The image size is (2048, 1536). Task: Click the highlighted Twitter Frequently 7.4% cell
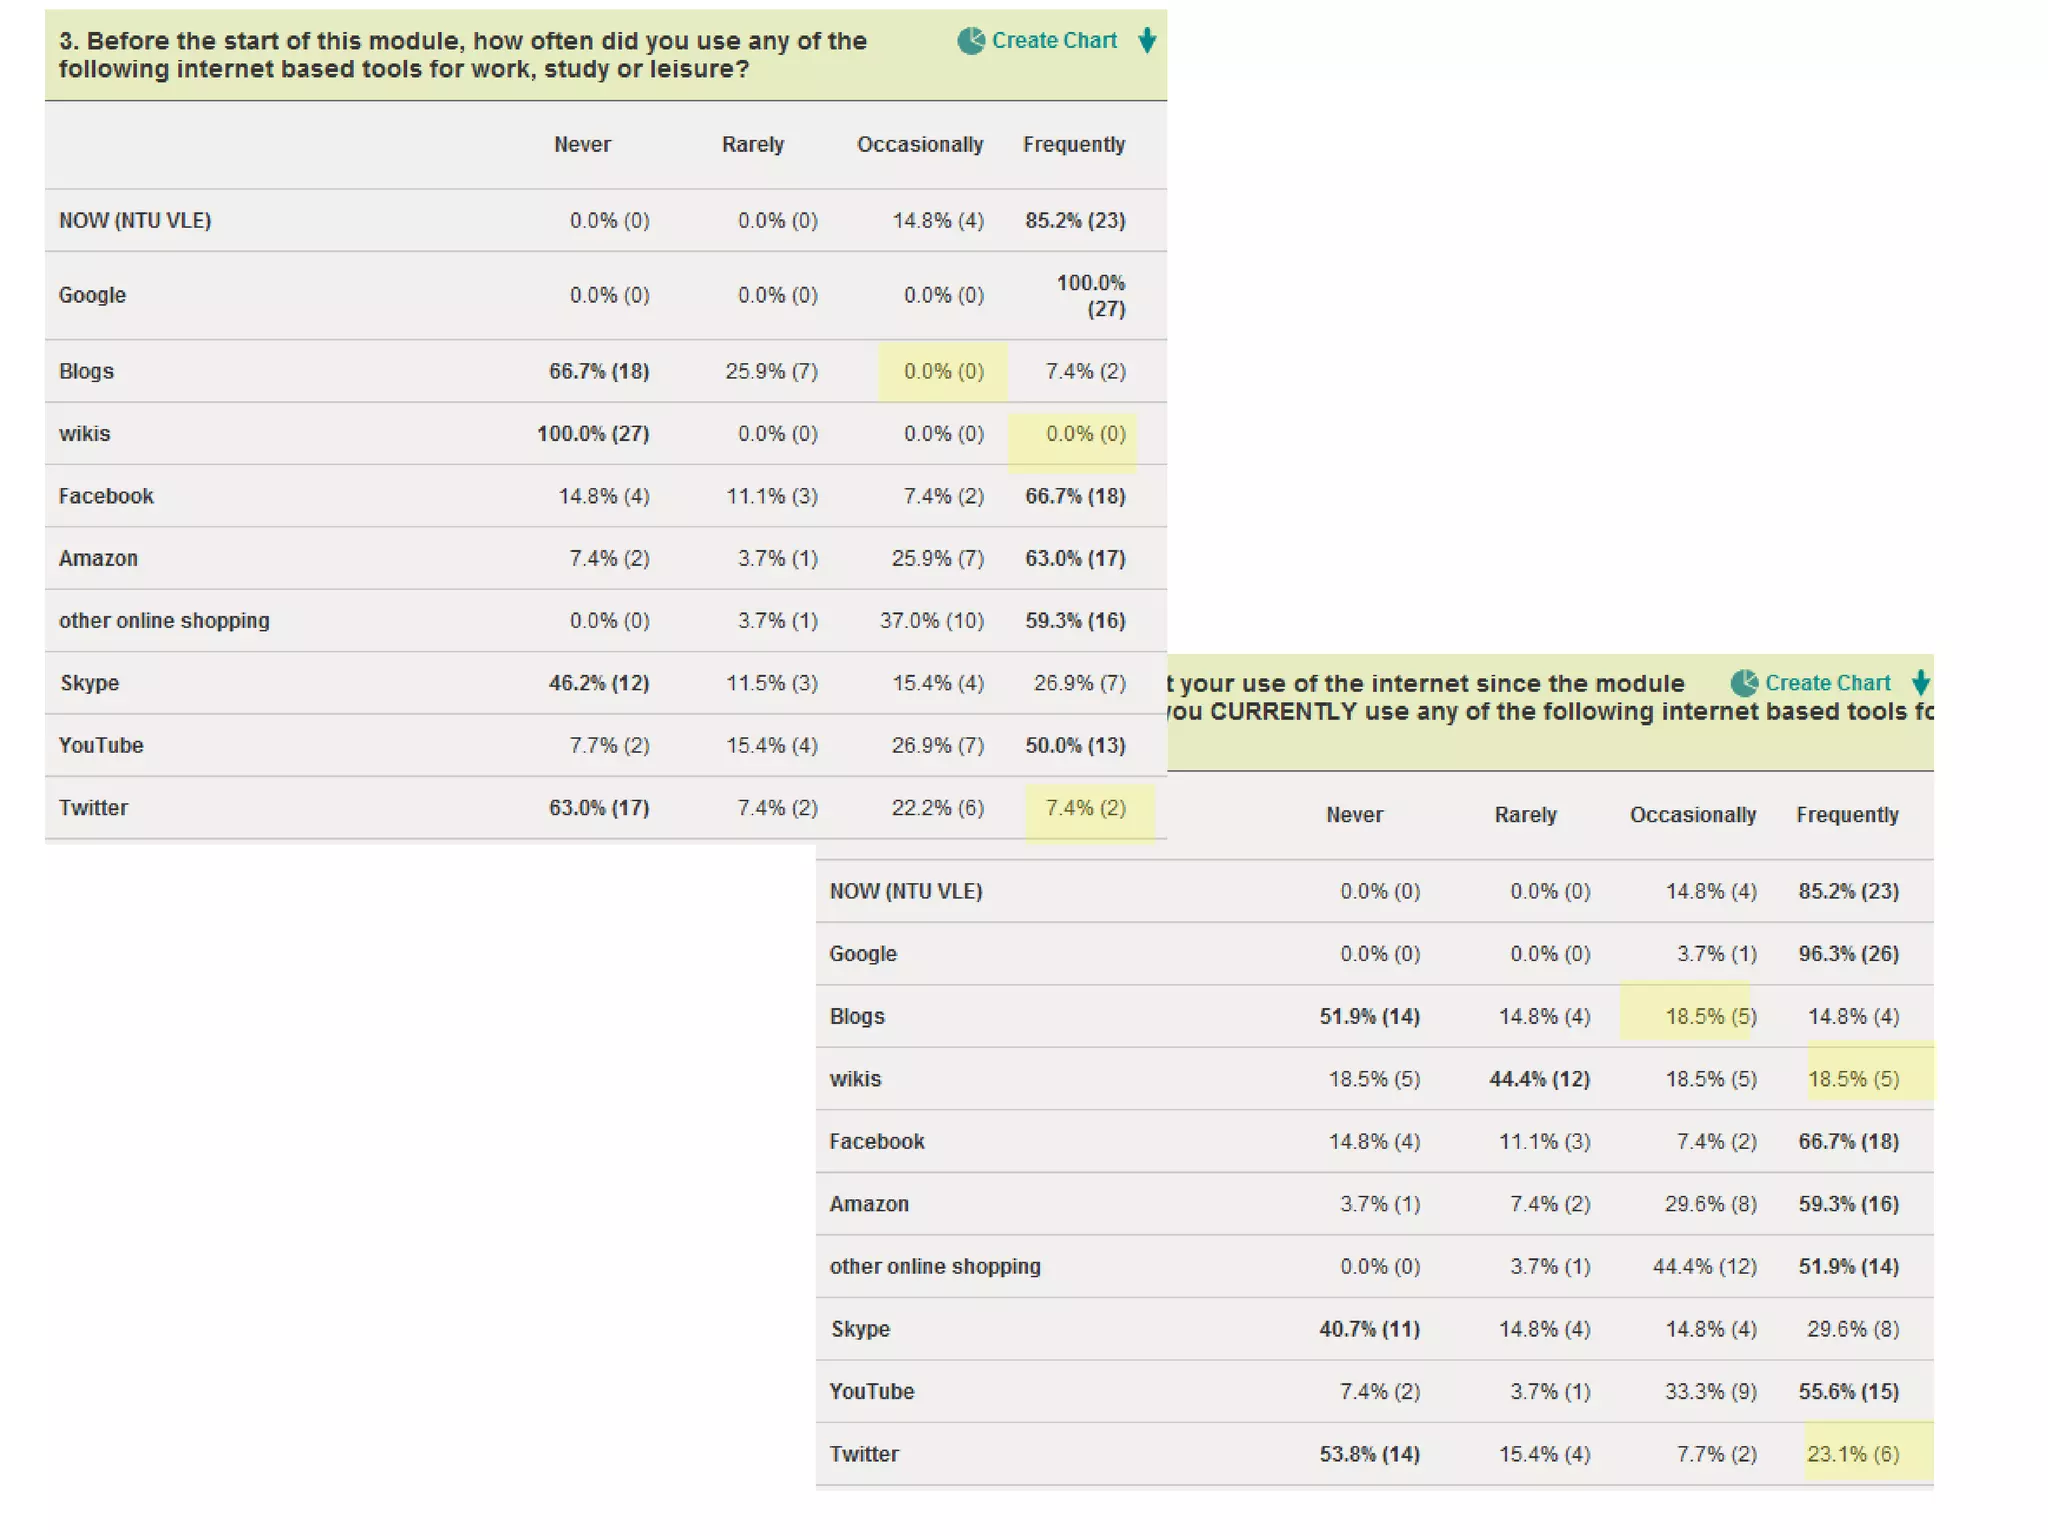pyautogui.click(x=1085, y=808)
